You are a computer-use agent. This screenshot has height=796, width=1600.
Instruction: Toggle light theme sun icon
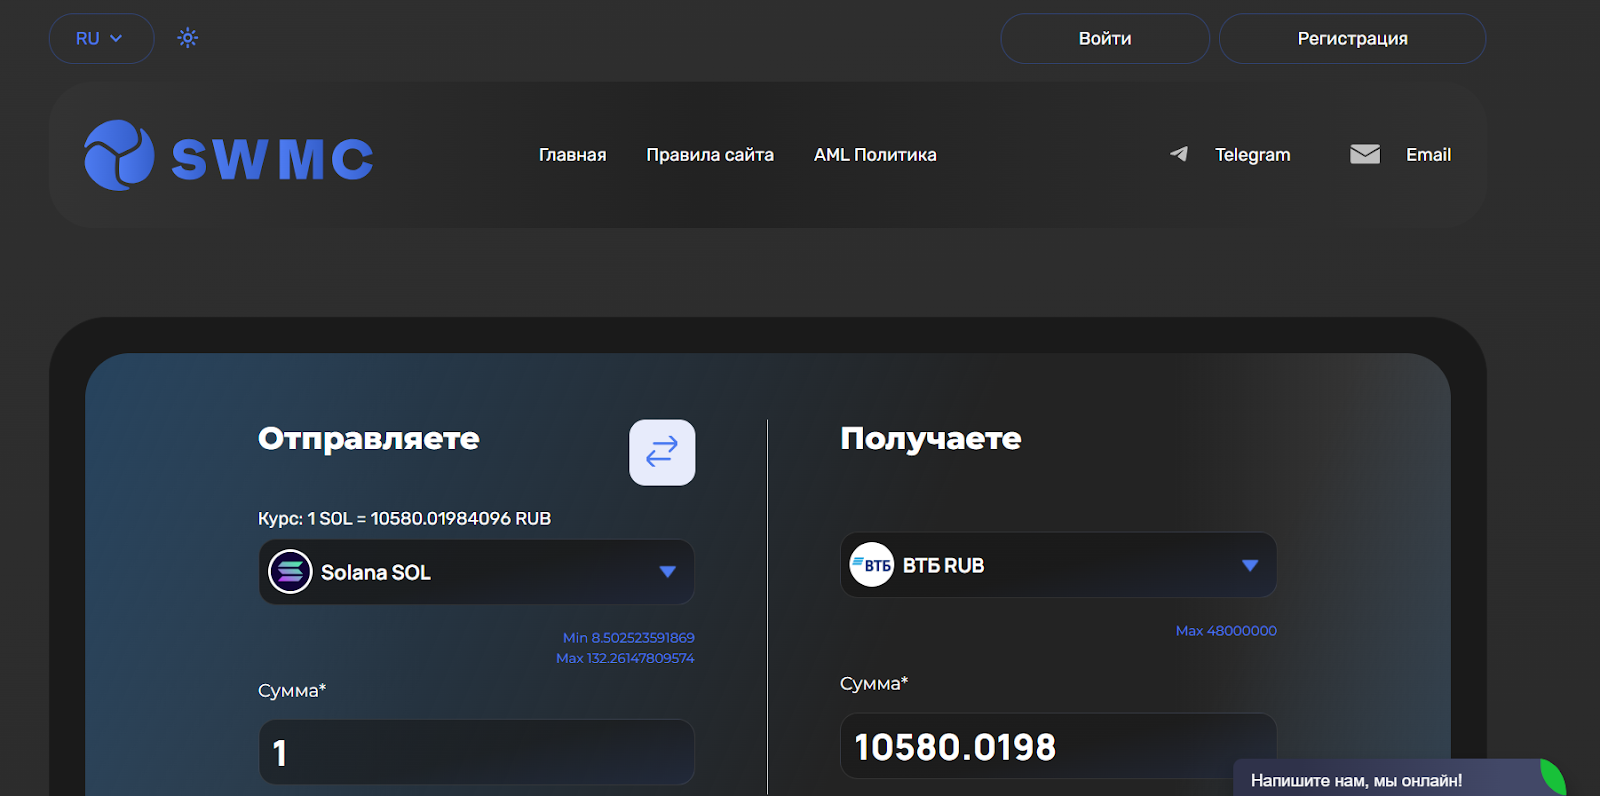tap(188, 38)
